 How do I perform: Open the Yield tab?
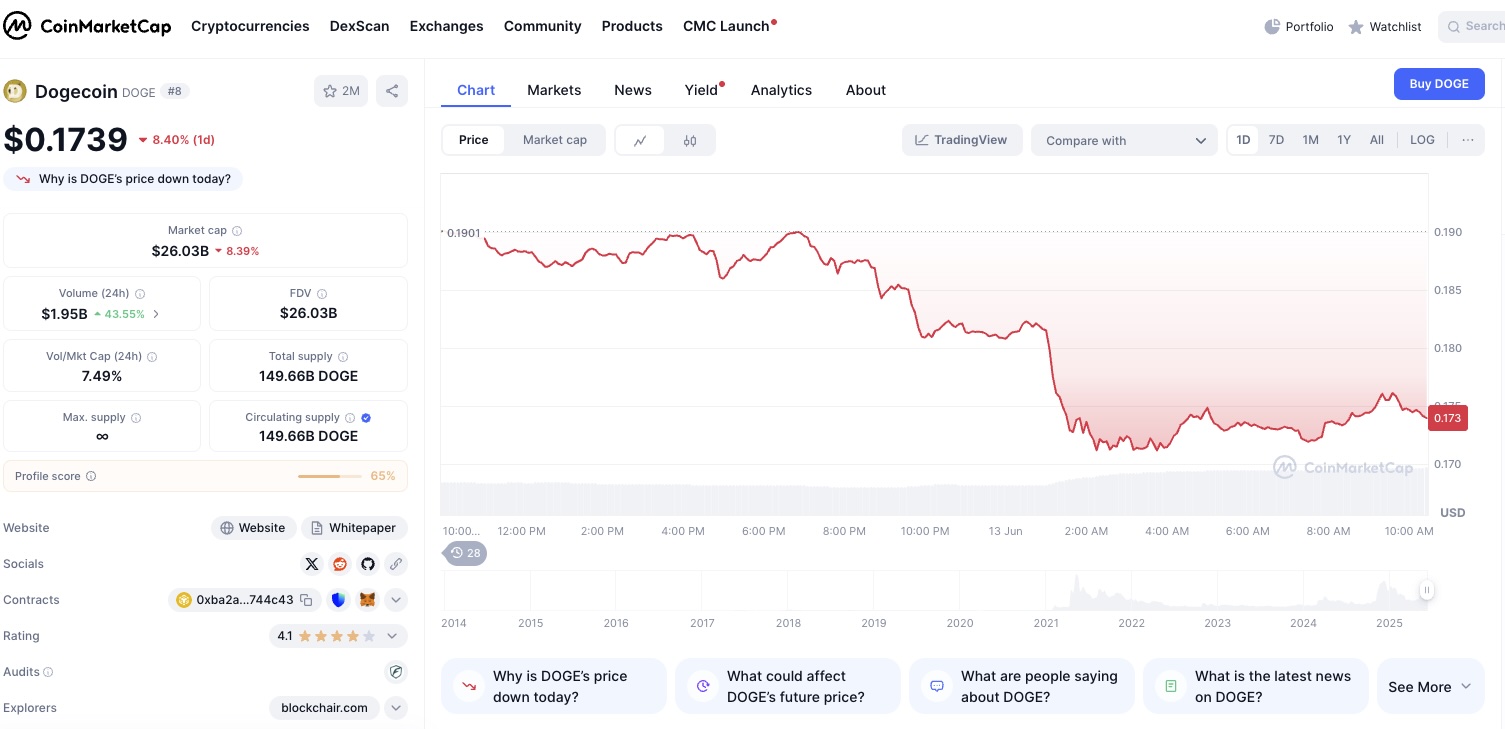[702, 90]
